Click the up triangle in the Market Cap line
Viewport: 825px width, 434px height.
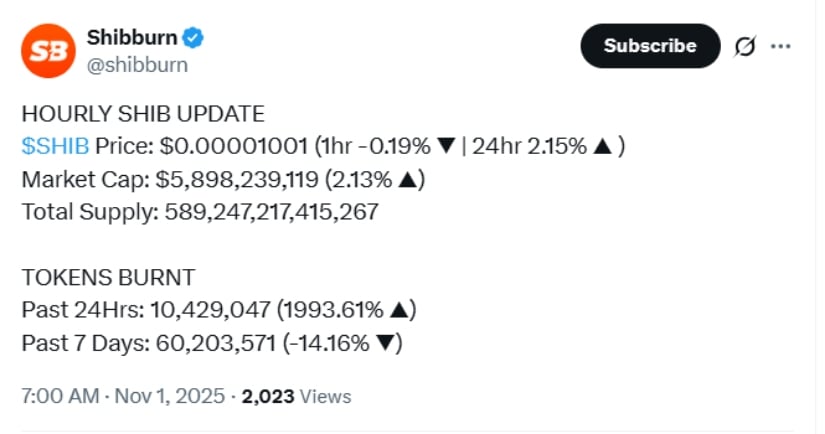[408, 180]
